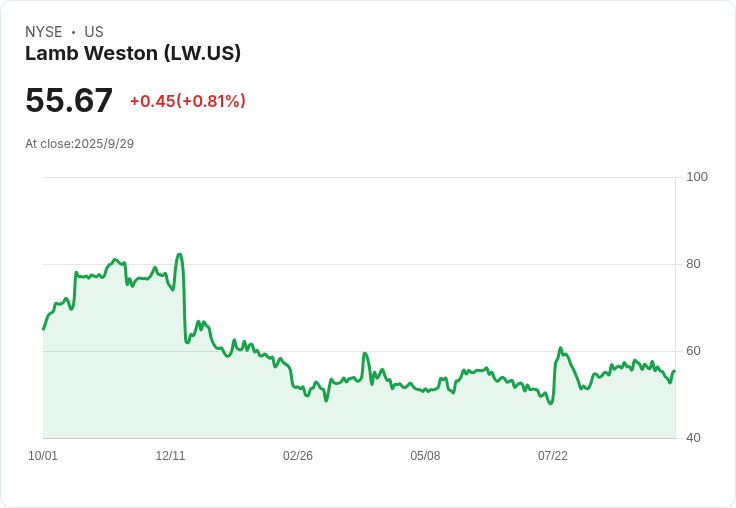The width and height of the screenshot is (736, 508).
Task: Click the December price peak on chart
Action: point(179,255)
